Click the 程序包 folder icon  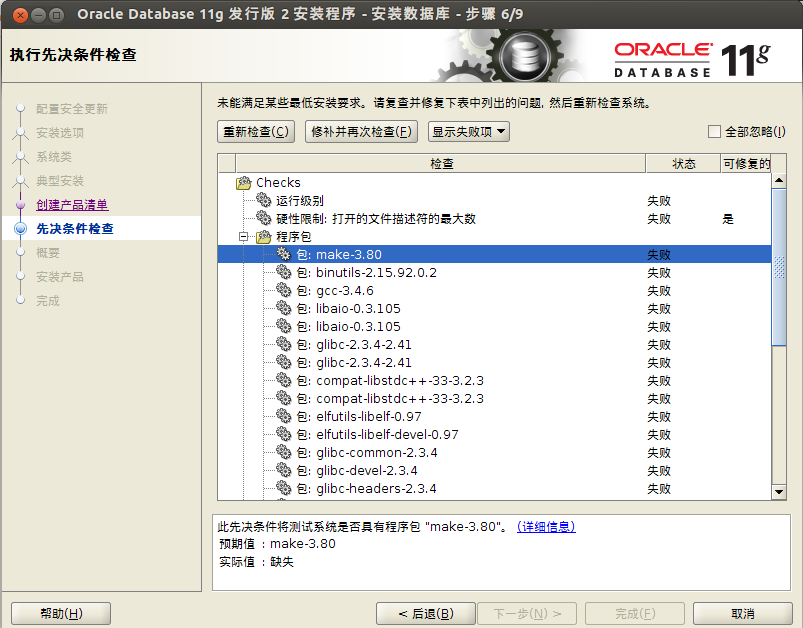click(264, 236)
